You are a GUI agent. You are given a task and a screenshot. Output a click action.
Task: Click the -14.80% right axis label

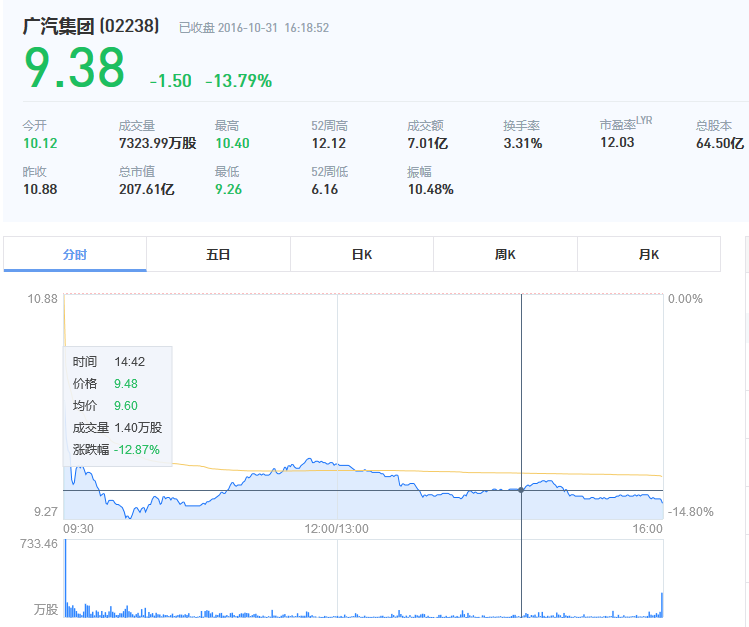point(690,512)
